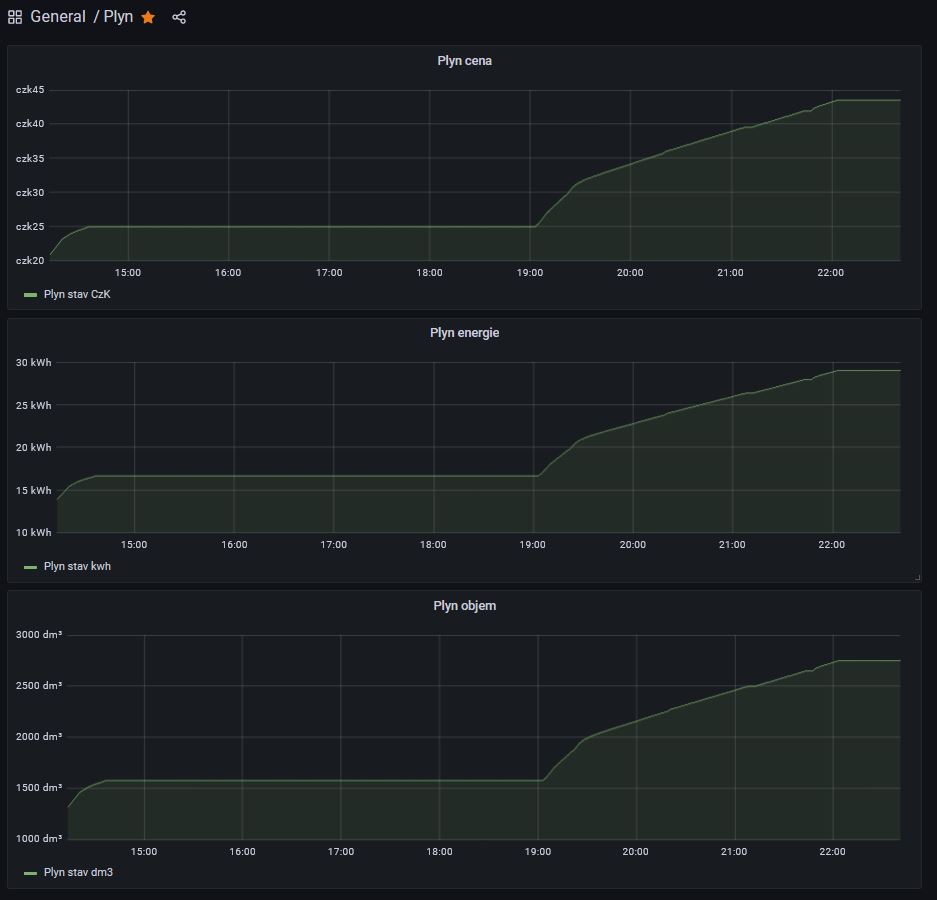Expand the Plyn energie panel title menu

[464, 333]
